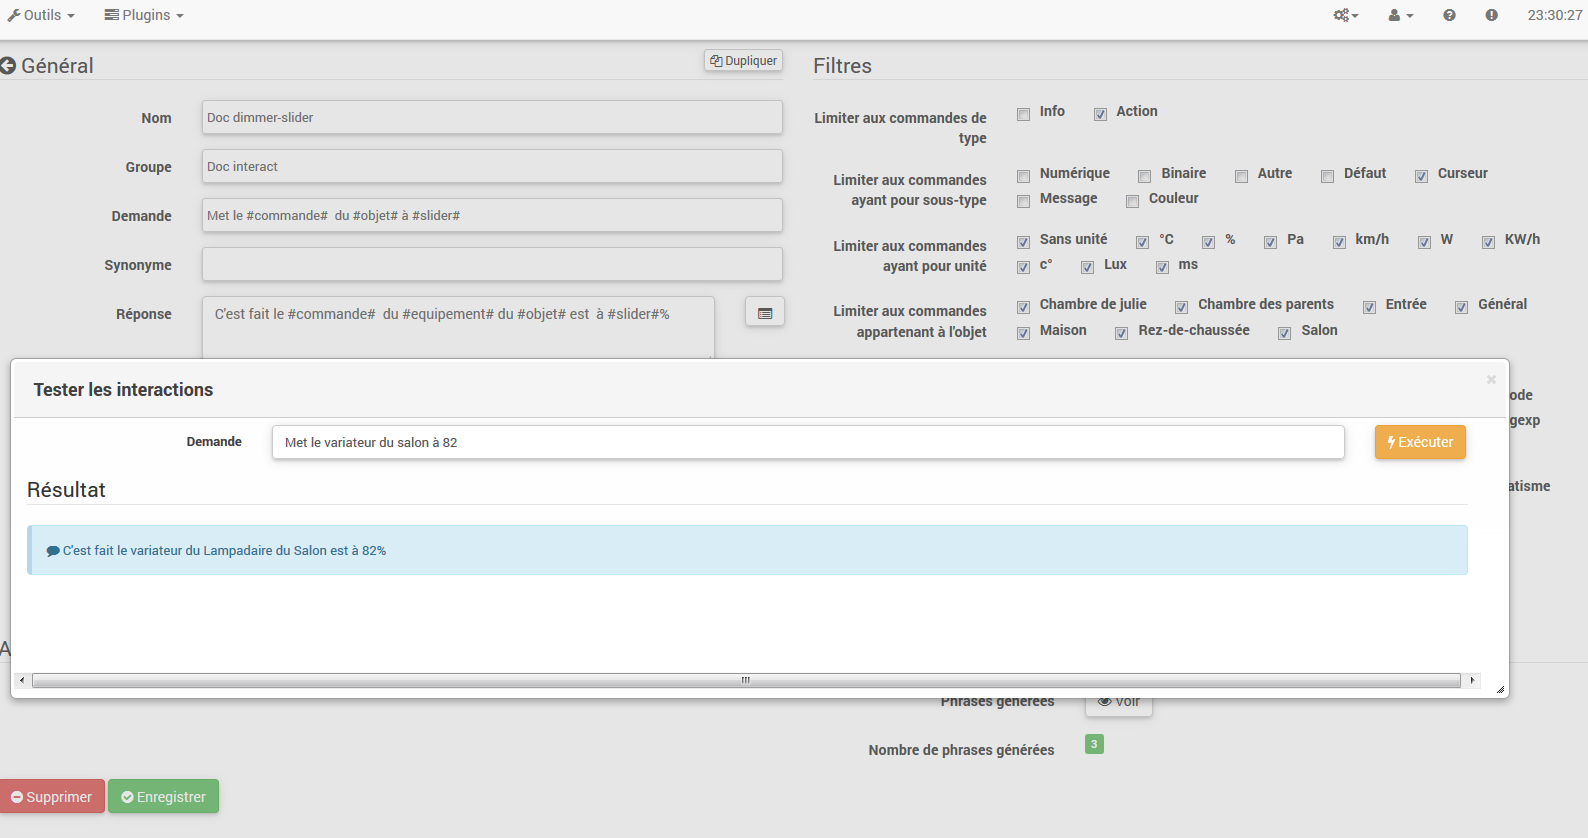Click the dialog resize handle corner

(x=1500, y=689)
